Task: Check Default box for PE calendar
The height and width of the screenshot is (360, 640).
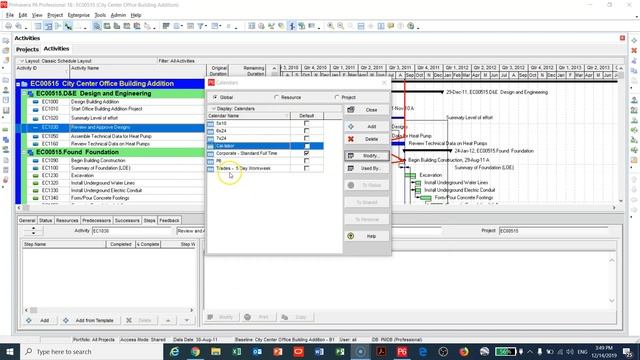Action: 307,161
